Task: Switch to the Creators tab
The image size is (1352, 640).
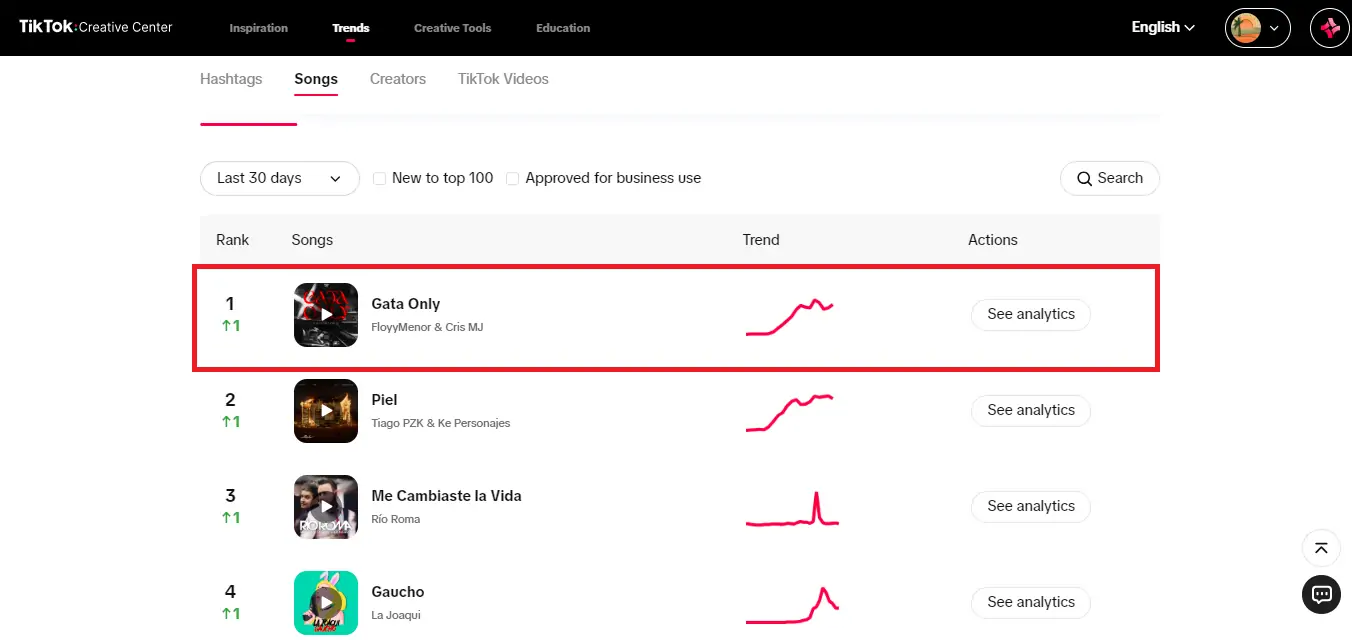Action: pos(398,79)
